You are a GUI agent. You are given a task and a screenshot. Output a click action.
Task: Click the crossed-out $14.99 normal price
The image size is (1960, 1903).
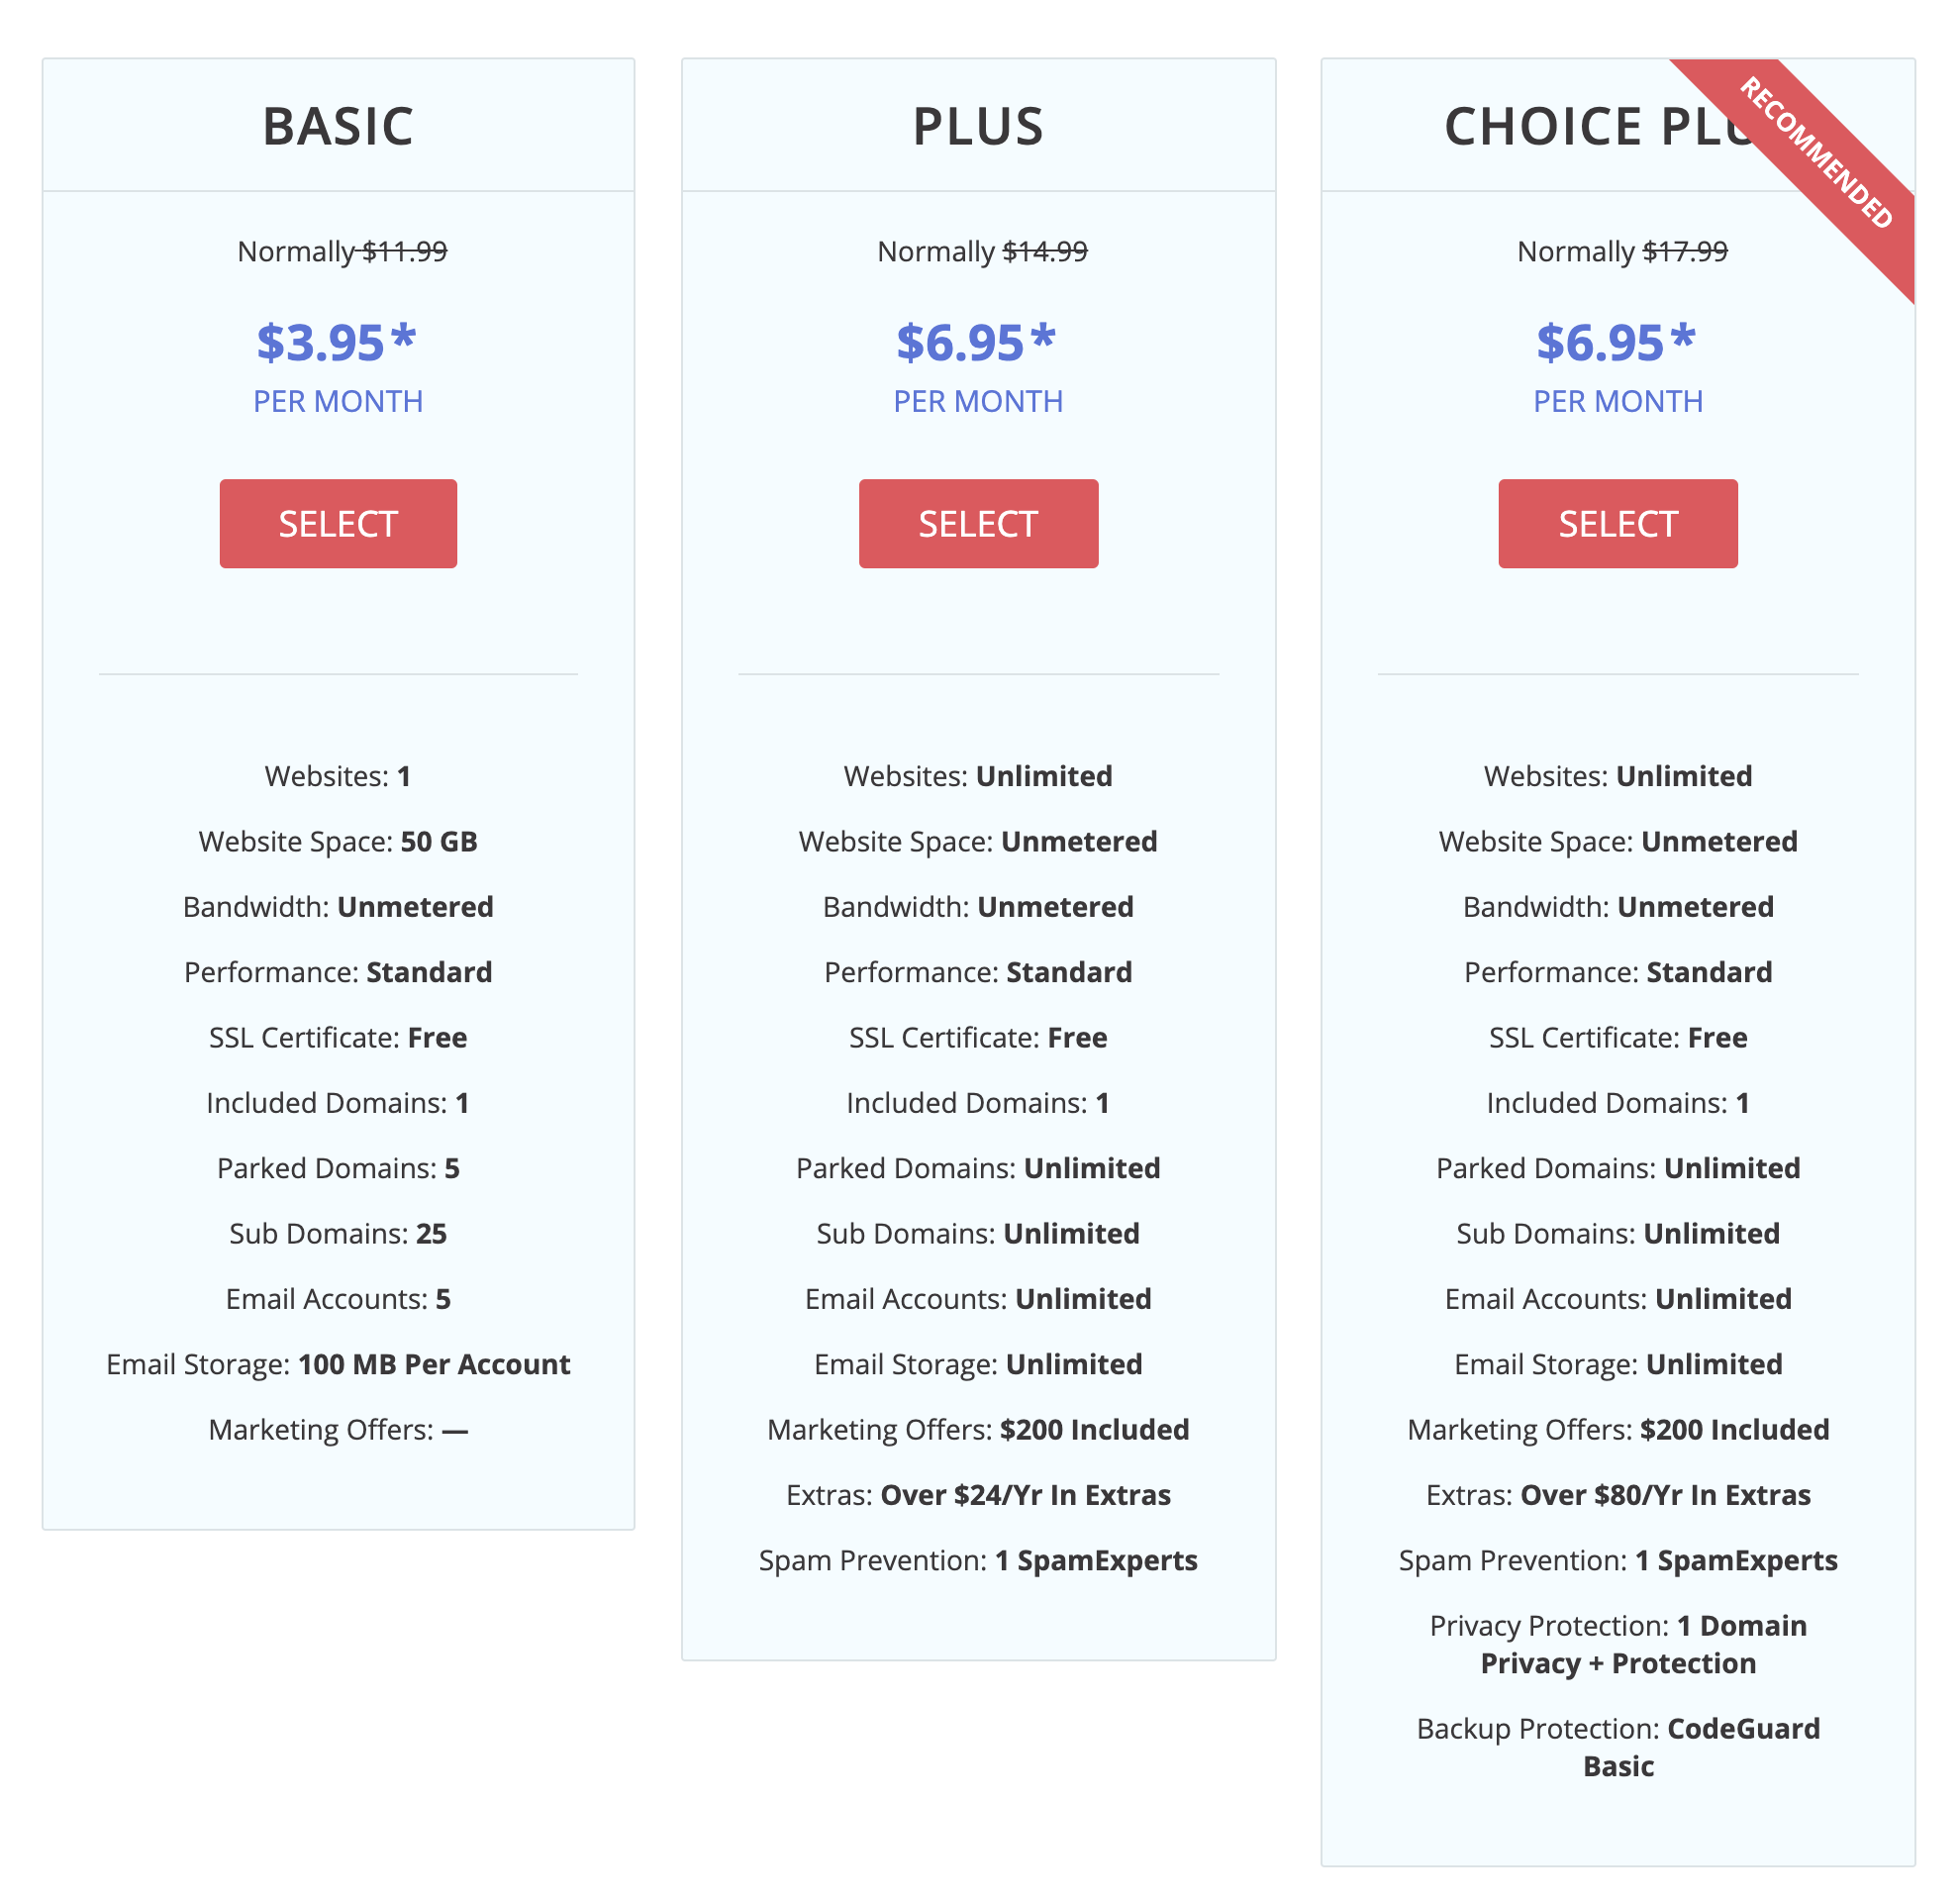point(1045,251)
